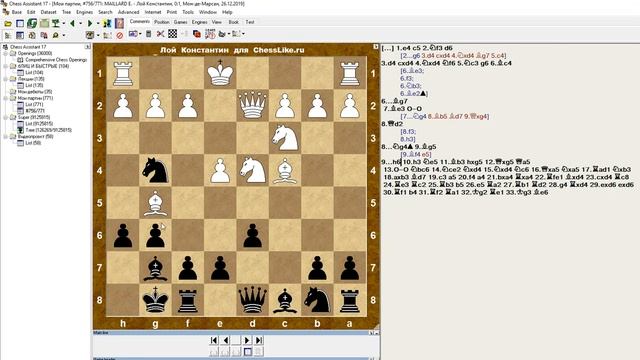Open the dropdown beside the insert comment icon
Screen dimensions: 640x360
(x=140, y=34)
